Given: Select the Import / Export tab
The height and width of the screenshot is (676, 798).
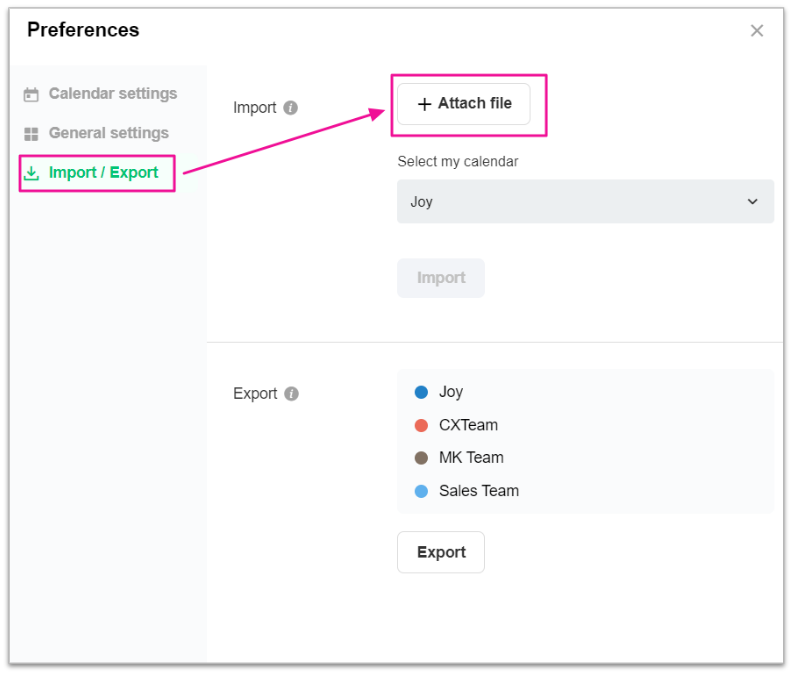Looking at the screenshot, I should pyautogui.click(x=103, y=173).
